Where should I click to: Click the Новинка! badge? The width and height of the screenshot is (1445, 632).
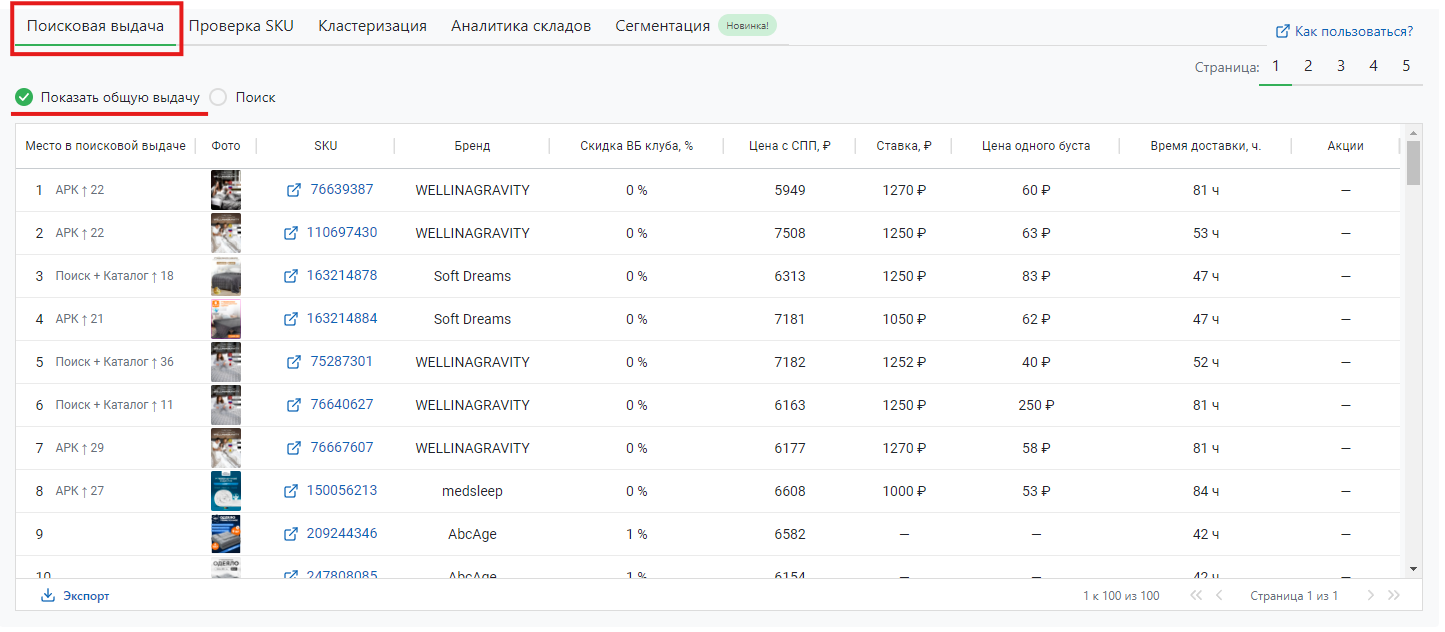[747, 26]
